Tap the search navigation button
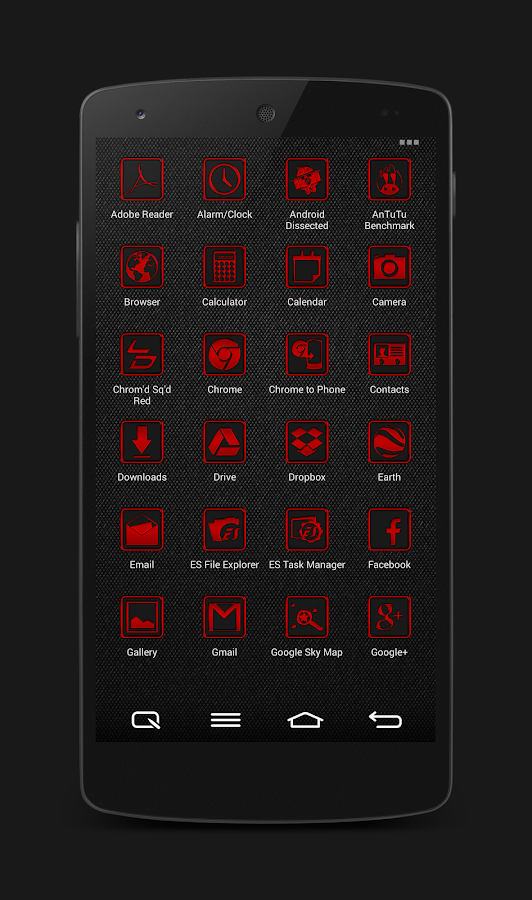Image resolution: width=532 pixels, height=900 pixels. point(146,720)
